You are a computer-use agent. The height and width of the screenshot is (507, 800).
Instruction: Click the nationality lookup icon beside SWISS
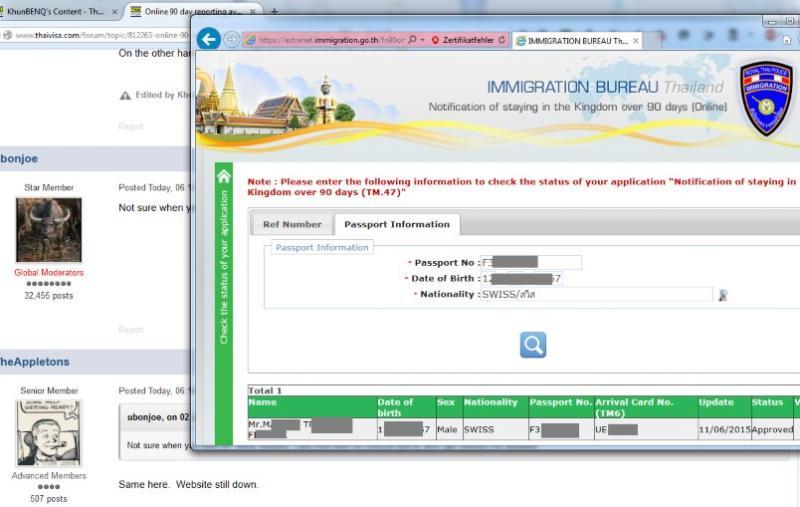click(x=722, y=295)
